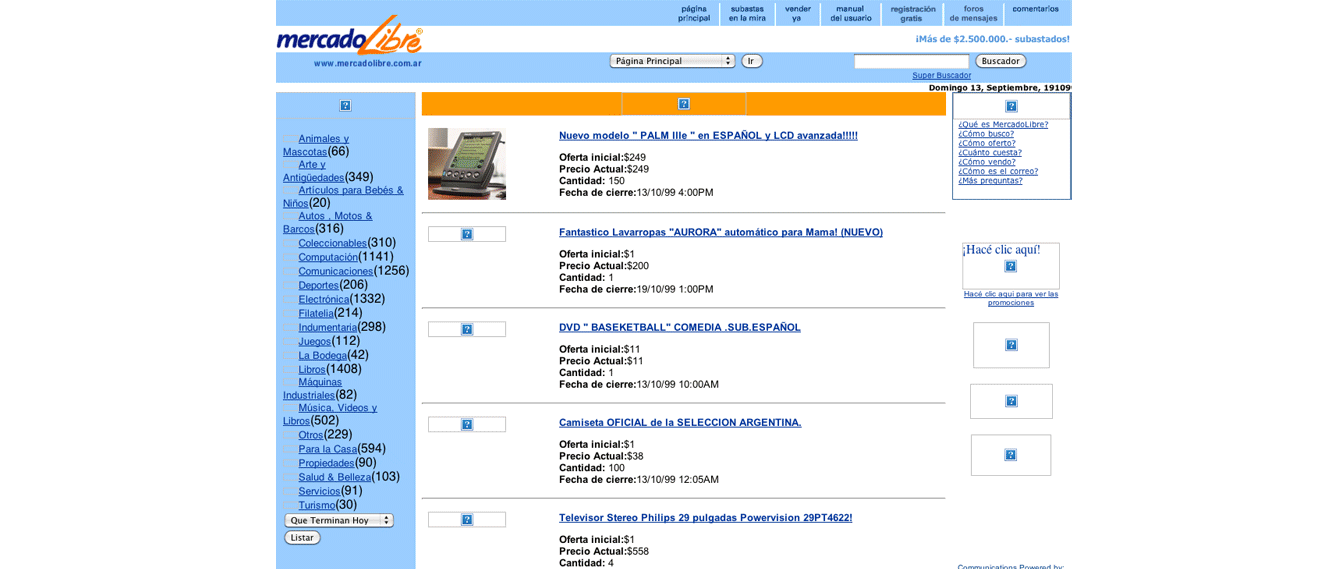This screenshot has width=1343, height=569.
Task: Go to subastas en la mira
Action: point(747,14)
